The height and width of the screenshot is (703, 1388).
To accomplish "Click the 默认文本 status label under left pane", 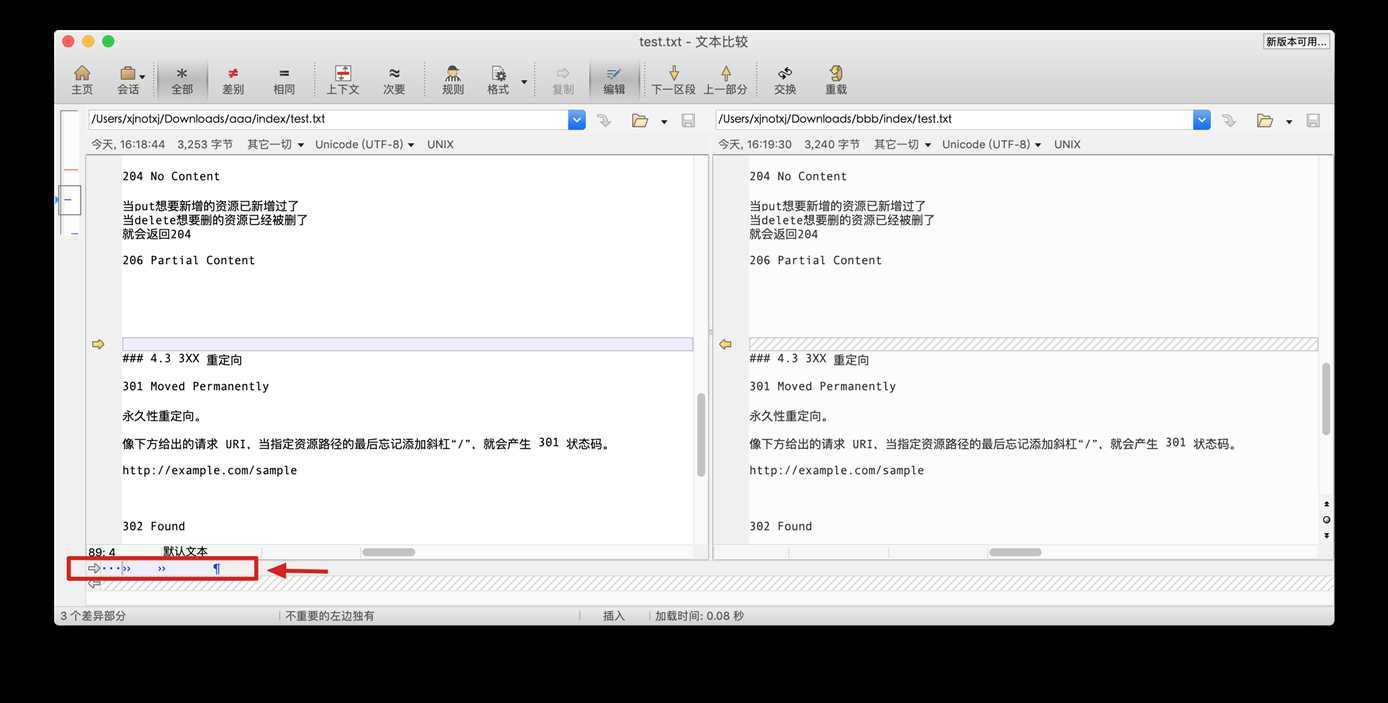I will click(185, 552).
